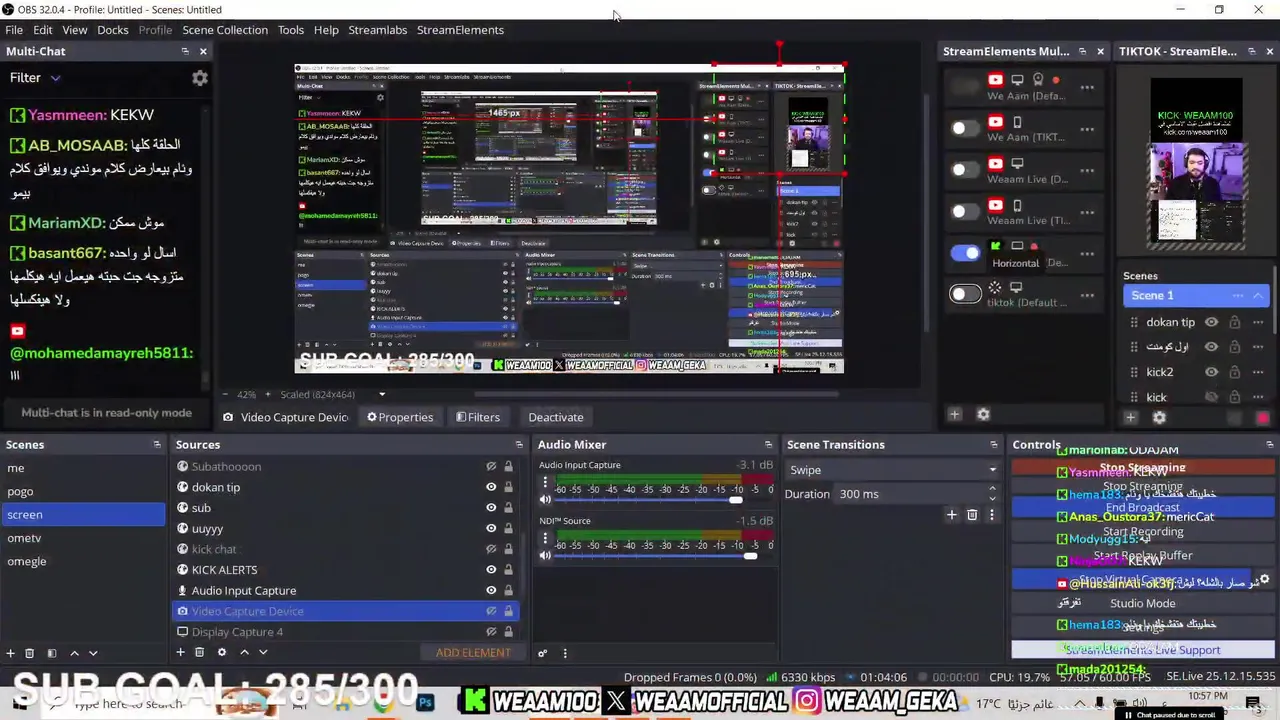Open advanced audio properties gear in Audio Mixer
This screenshot has height=720, width=1280.
(x=542, y=653)
